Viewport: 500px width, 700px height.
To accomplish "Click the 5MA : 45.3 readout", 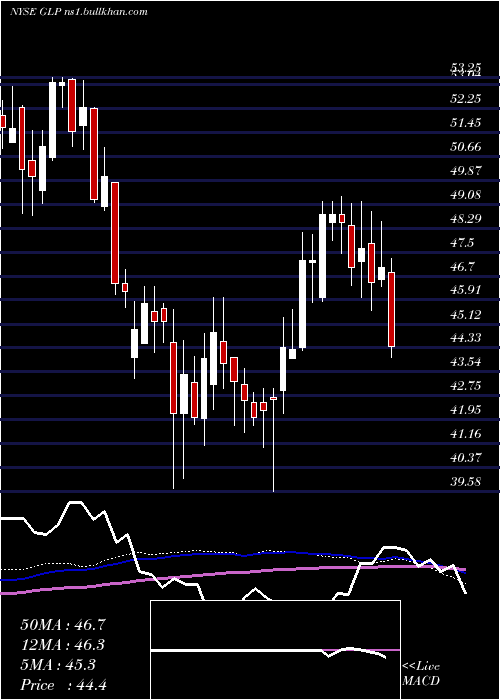I will click(x=58, y=665).
